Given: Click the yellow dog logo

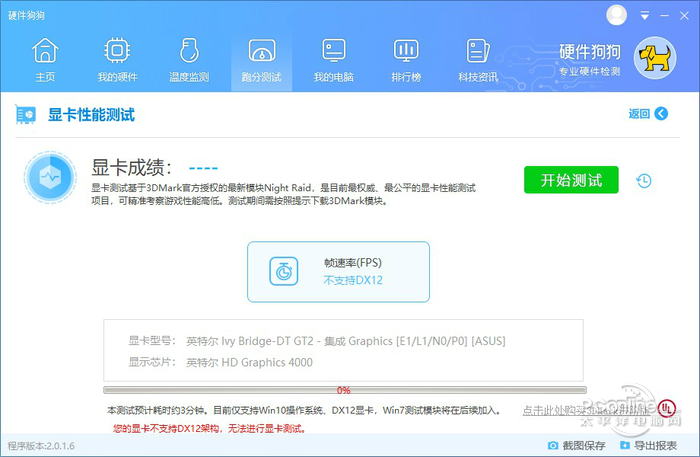Looking at the screenshot, I should [x=655, y=58].
